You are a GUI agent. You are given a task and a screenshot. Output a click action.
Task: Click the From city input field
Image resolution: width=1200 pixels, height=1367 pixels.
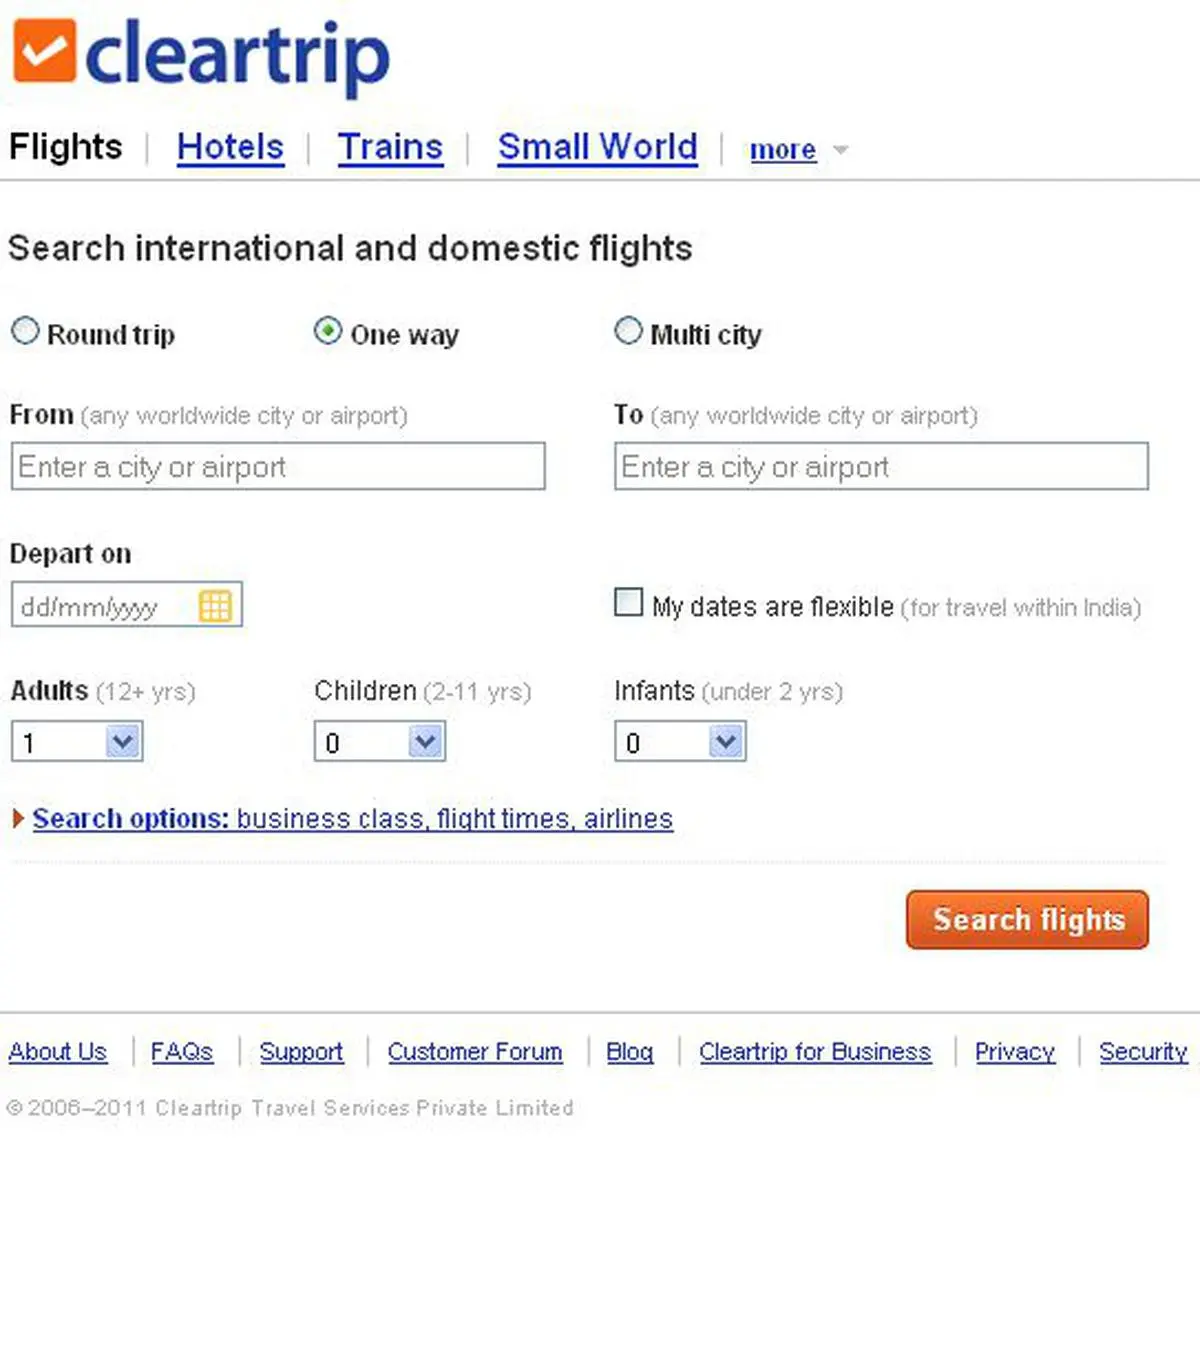[x=278, y=466]
